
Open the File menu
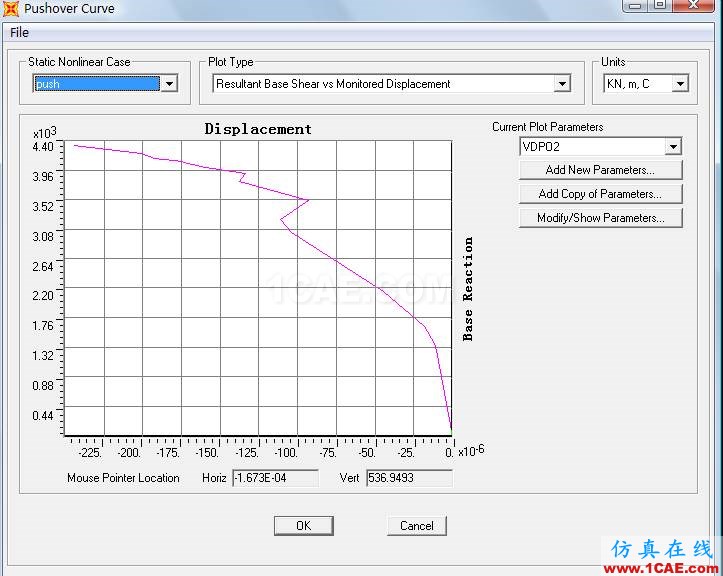coord(19,33)
